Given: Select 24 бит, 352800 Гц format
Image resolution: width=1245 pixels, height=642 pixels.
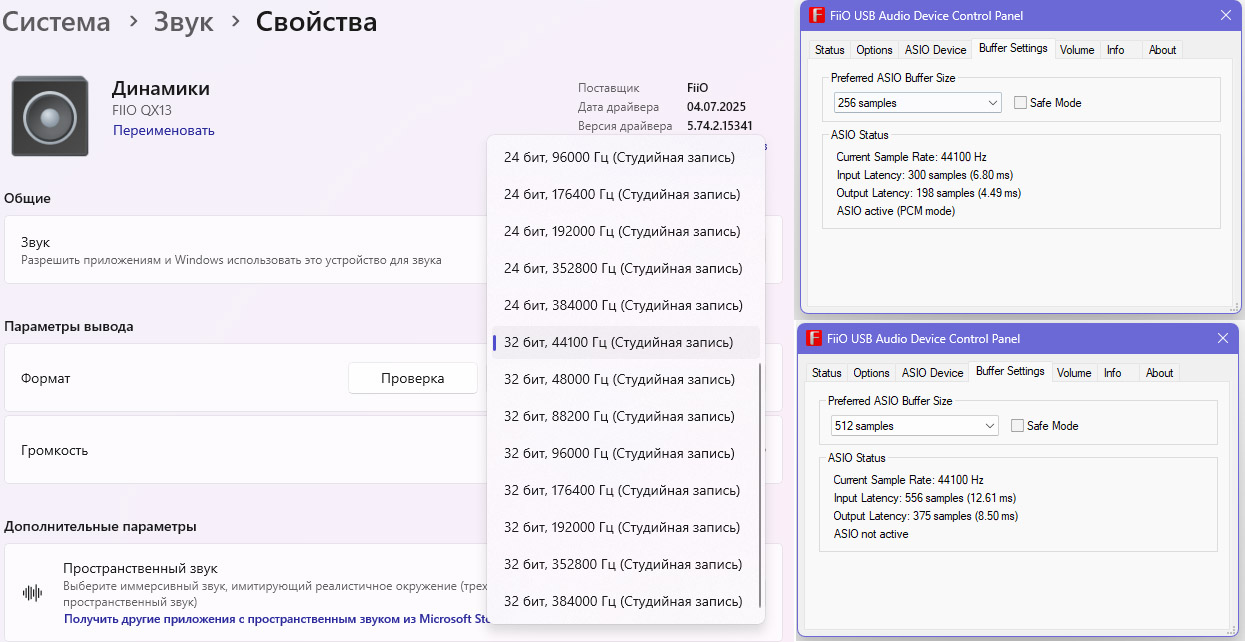Looking at the screenshot, I should click(625, 268).
